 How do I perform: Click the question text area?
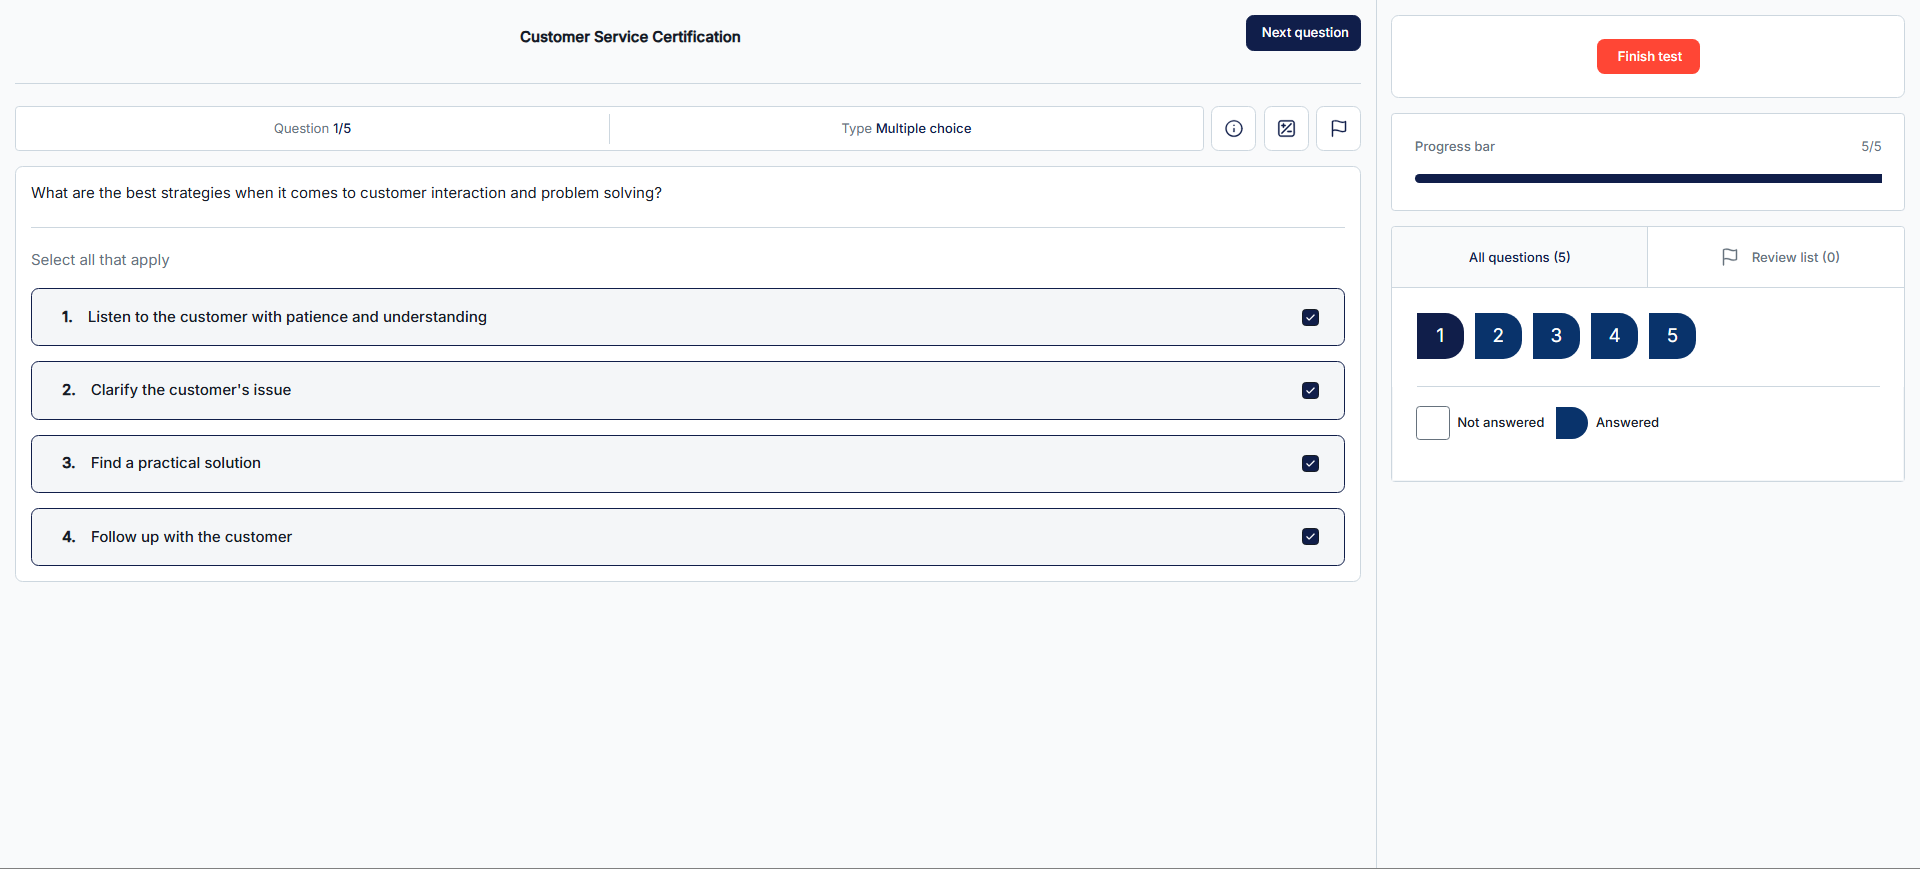point(346,193)
